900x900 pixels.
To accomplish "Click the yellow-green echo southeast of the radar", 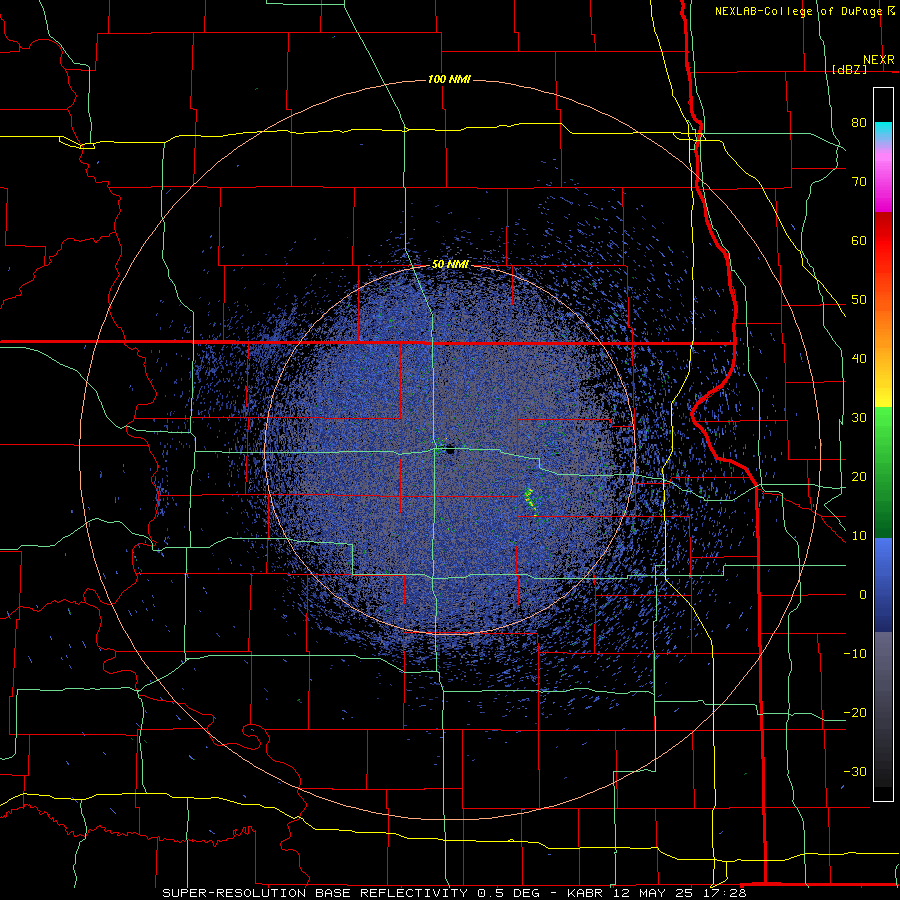I will [x=532, y=501].
